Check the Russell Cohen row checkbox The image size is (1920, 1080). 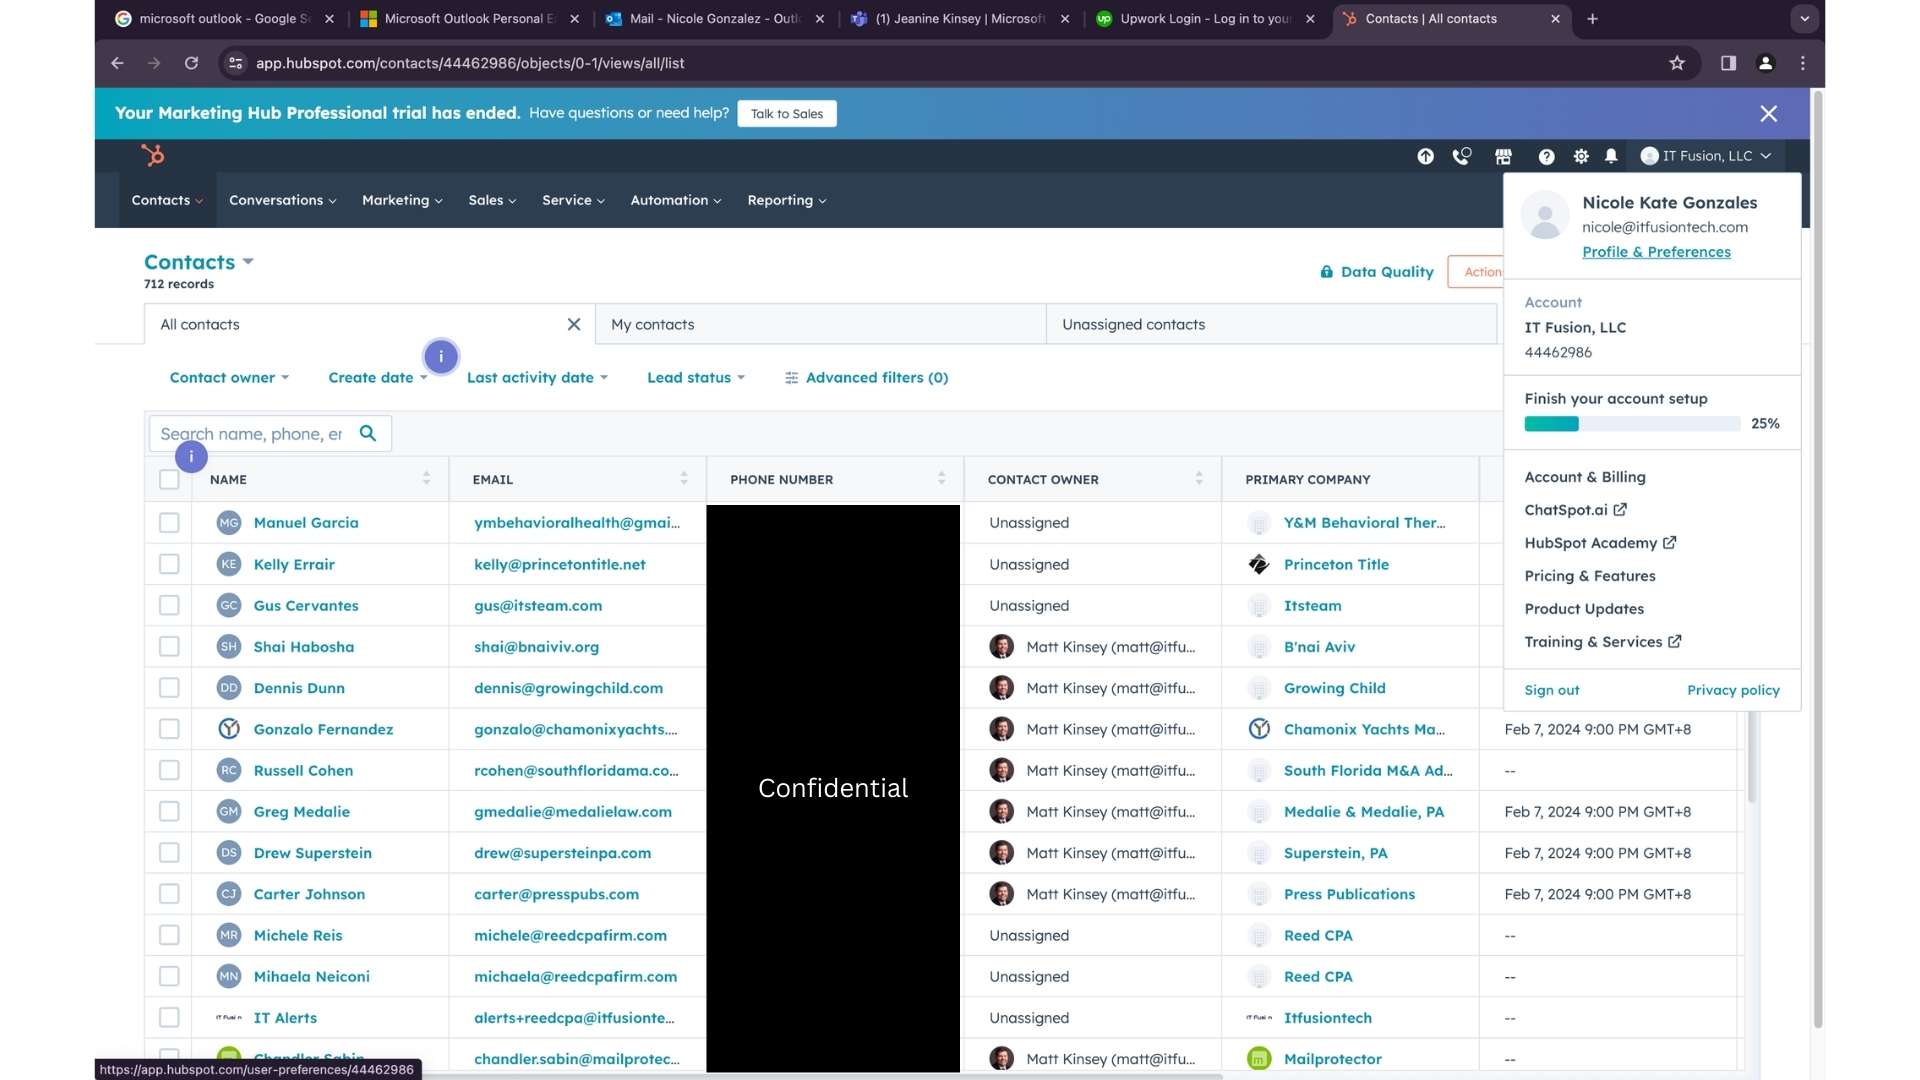click(x=169, y=770)
